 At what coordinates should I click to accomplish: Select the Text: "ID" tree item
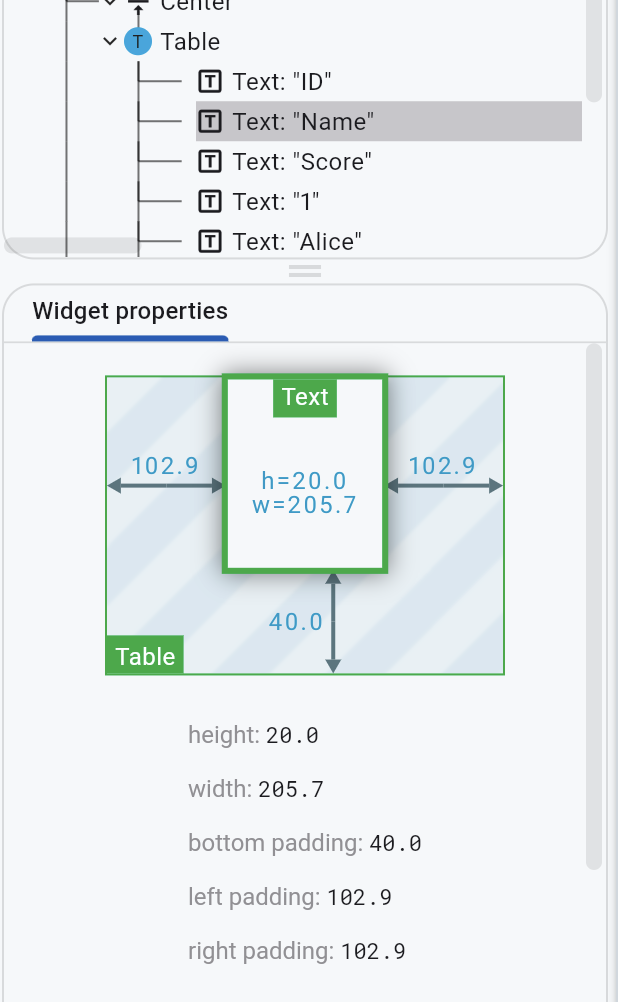coord(282,81)
